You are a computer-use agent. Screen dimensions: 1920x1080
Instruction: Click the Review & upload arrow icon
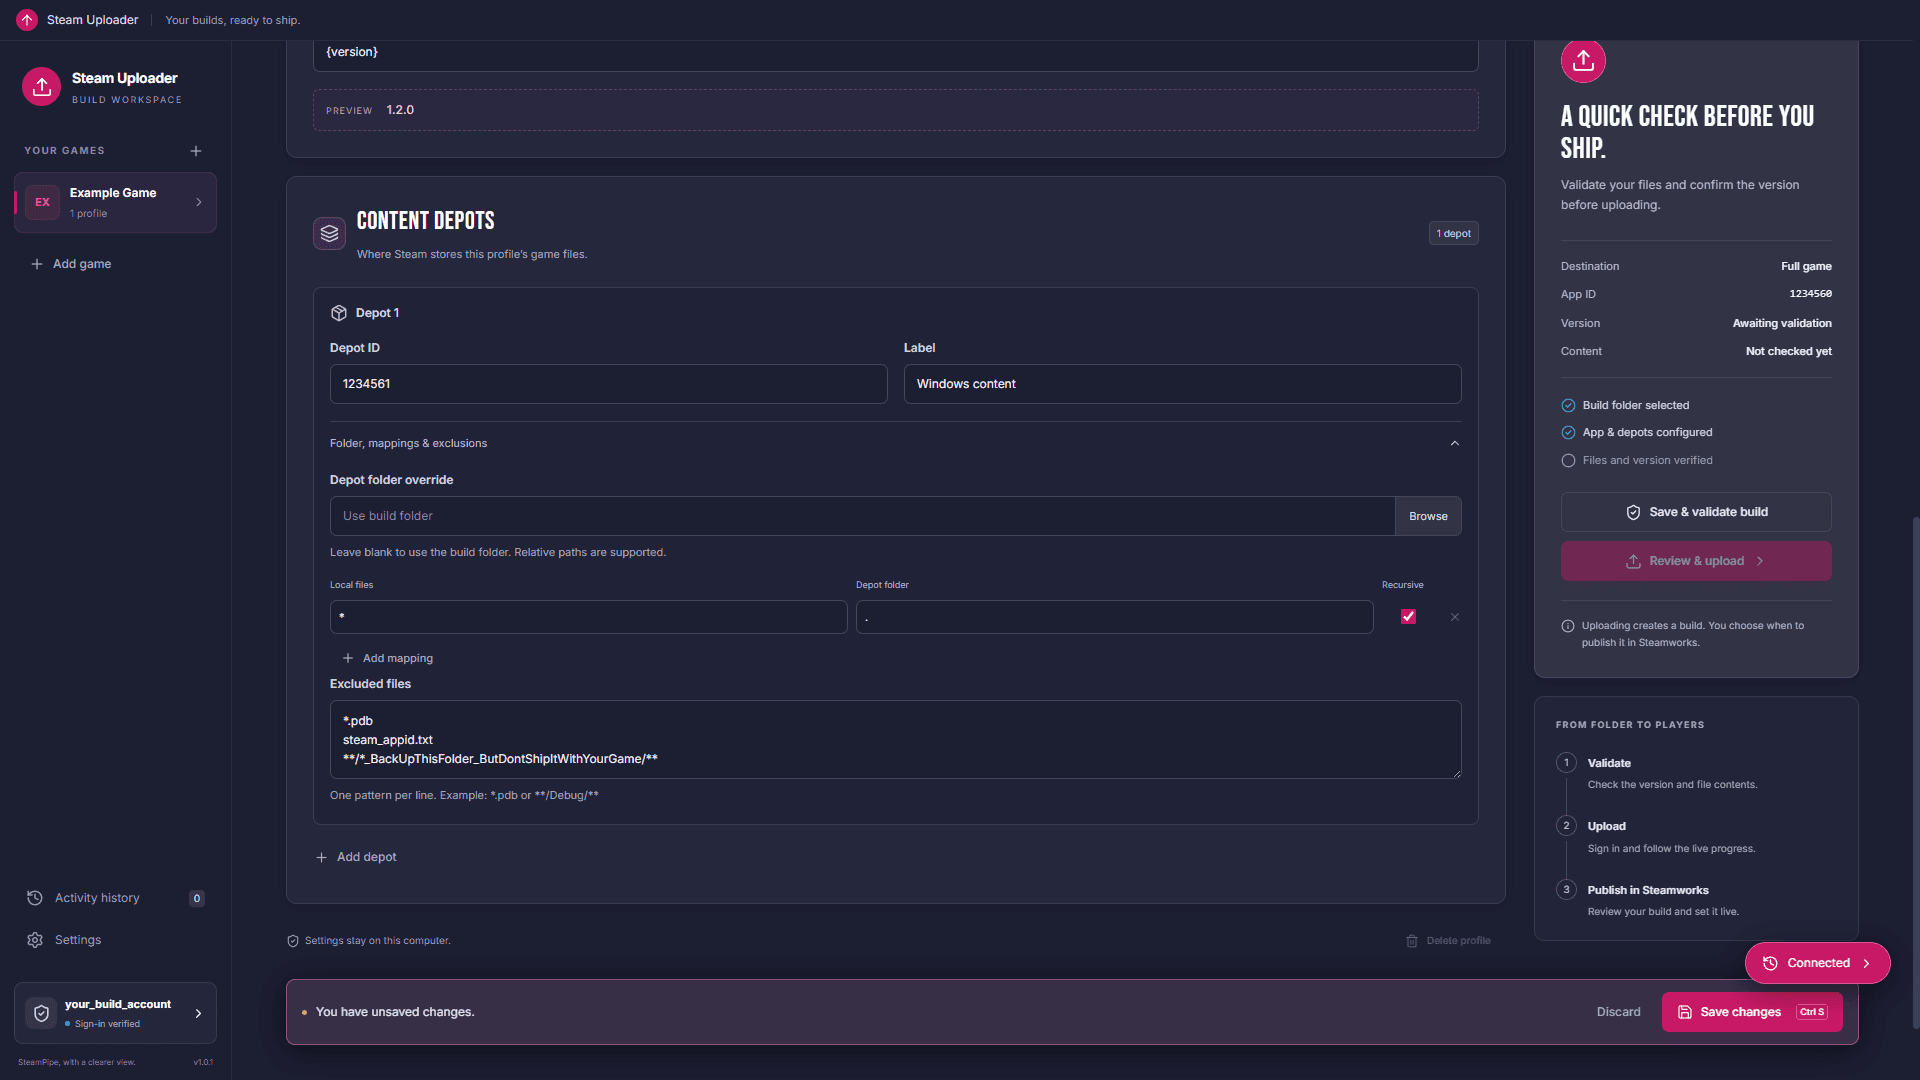pos(1633,561)
